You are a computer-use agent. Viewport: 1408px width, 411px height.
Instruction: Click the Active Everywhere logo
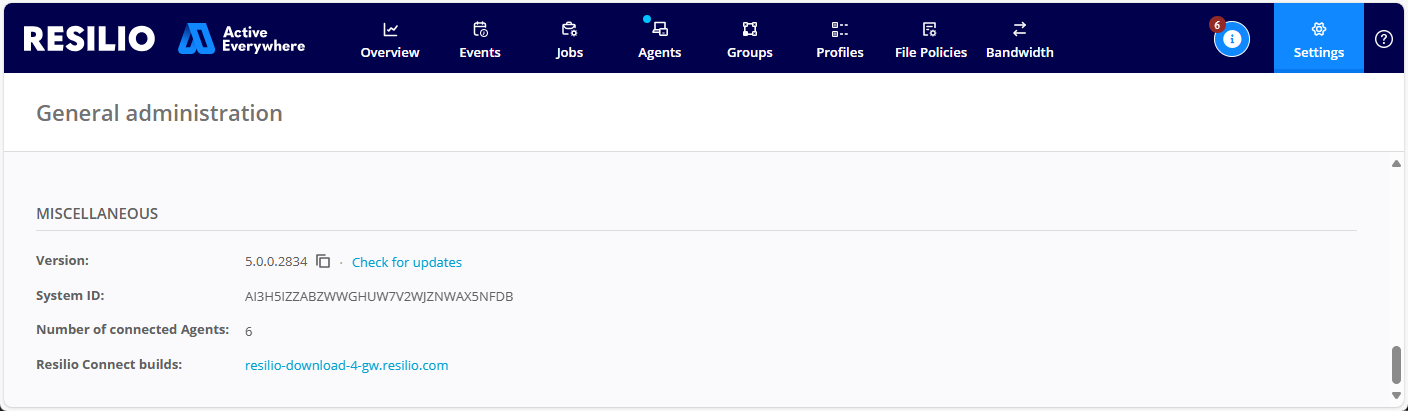[x=242, y=39]
